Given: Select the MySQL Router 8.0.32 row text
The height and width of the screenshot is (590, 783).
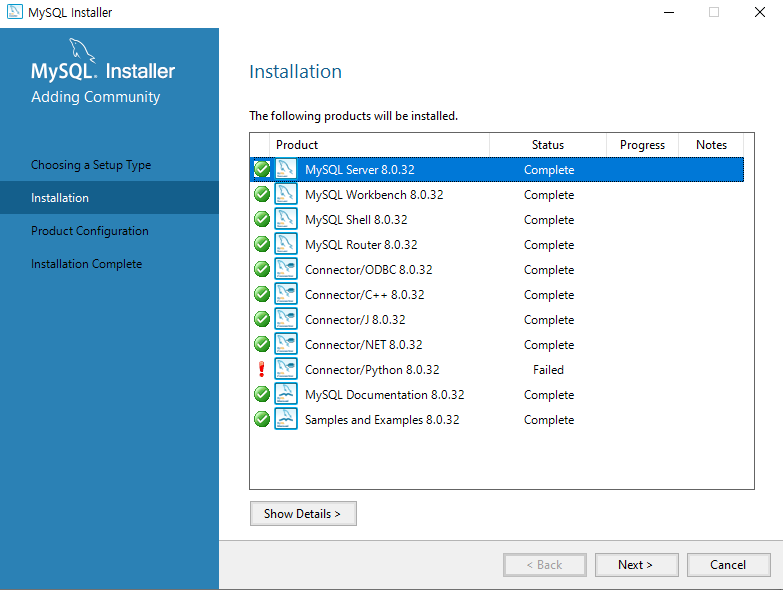Looking at the screenshot, I should click(x=361, y=245).
